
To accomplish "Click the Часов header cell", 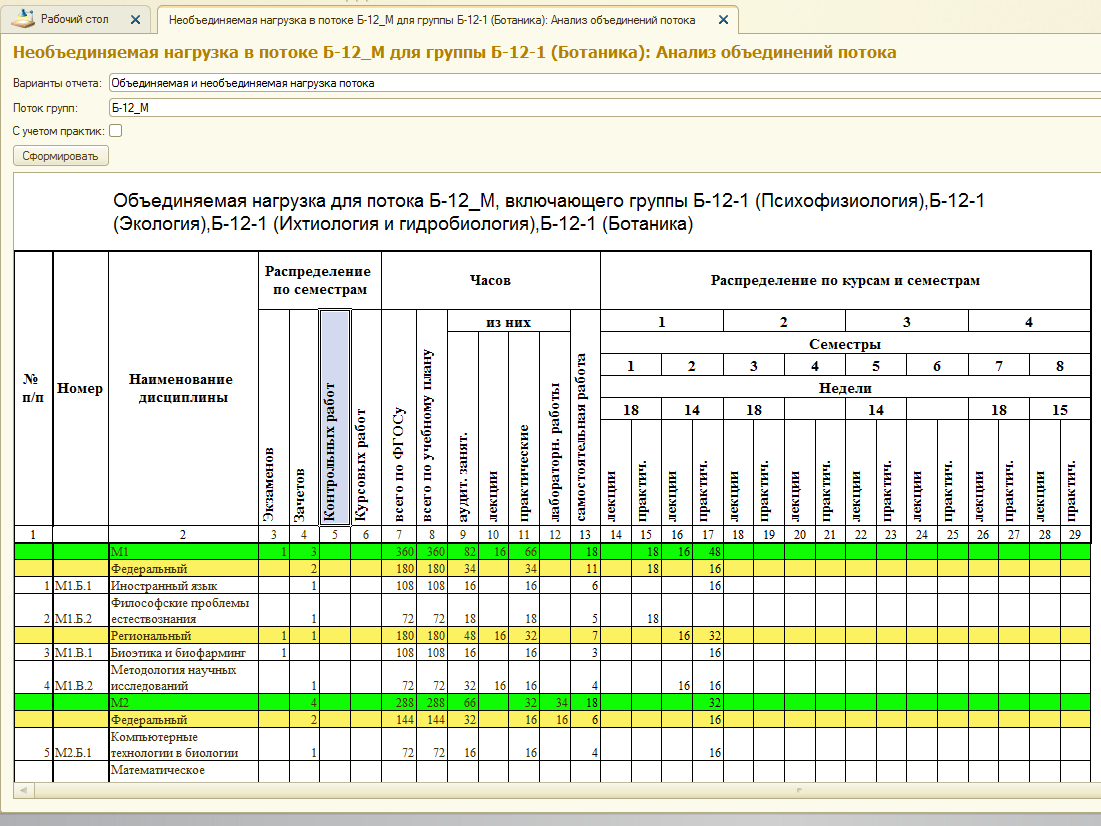I will 490,280.
